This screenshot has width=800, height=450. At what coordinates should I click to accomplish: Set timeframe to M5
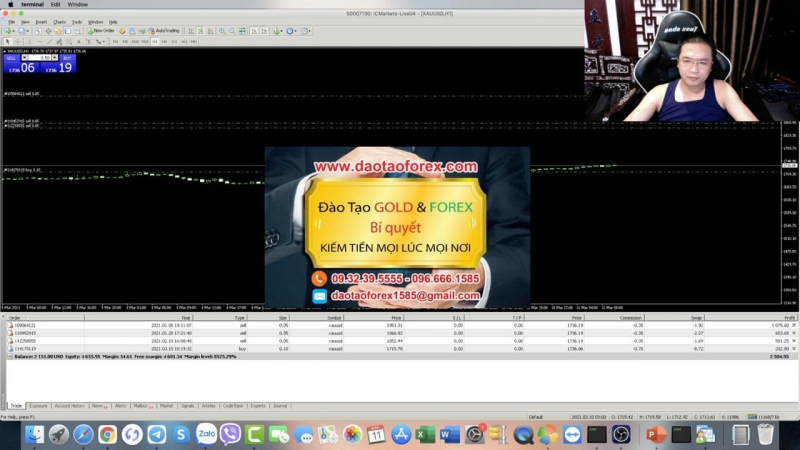[x=125, y=41]
